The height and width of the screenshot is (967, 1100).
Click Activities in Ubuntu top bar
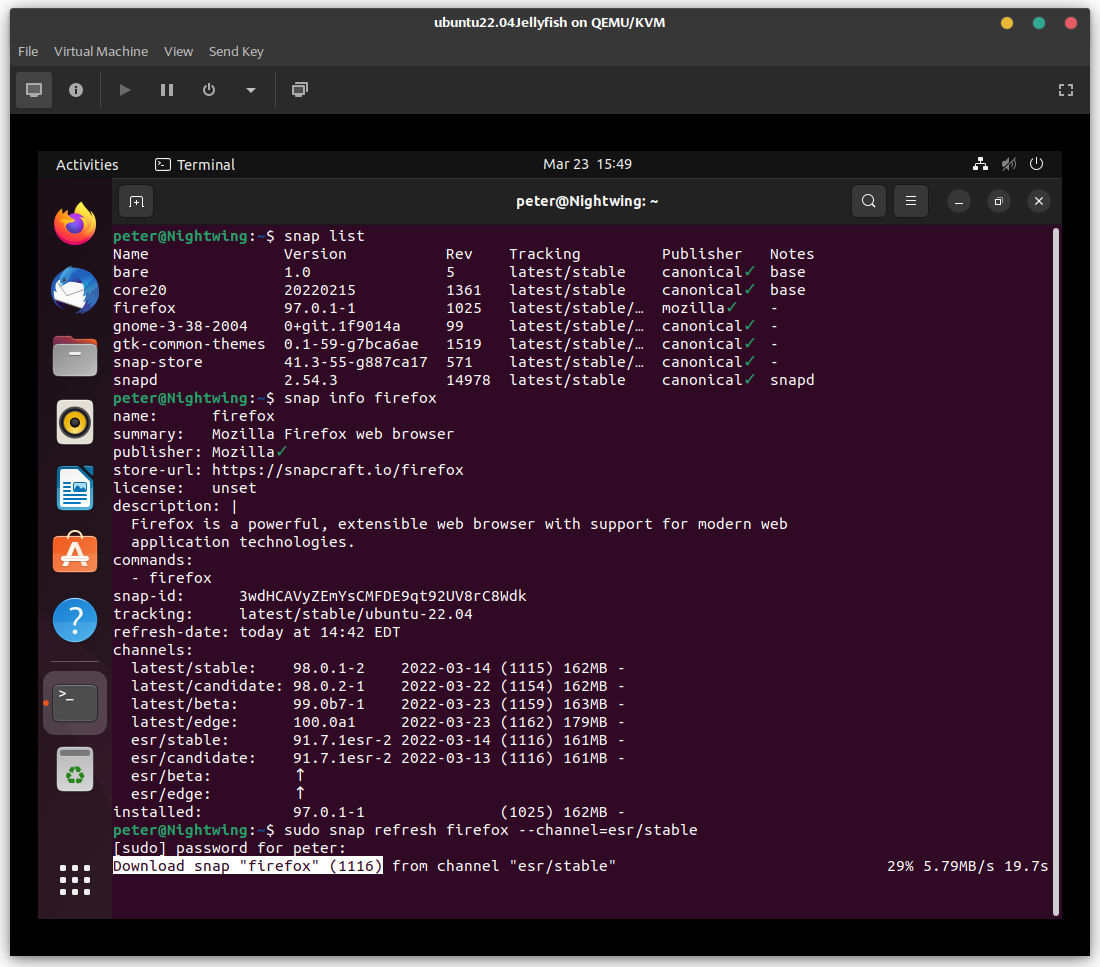click(x=87, y=165)
